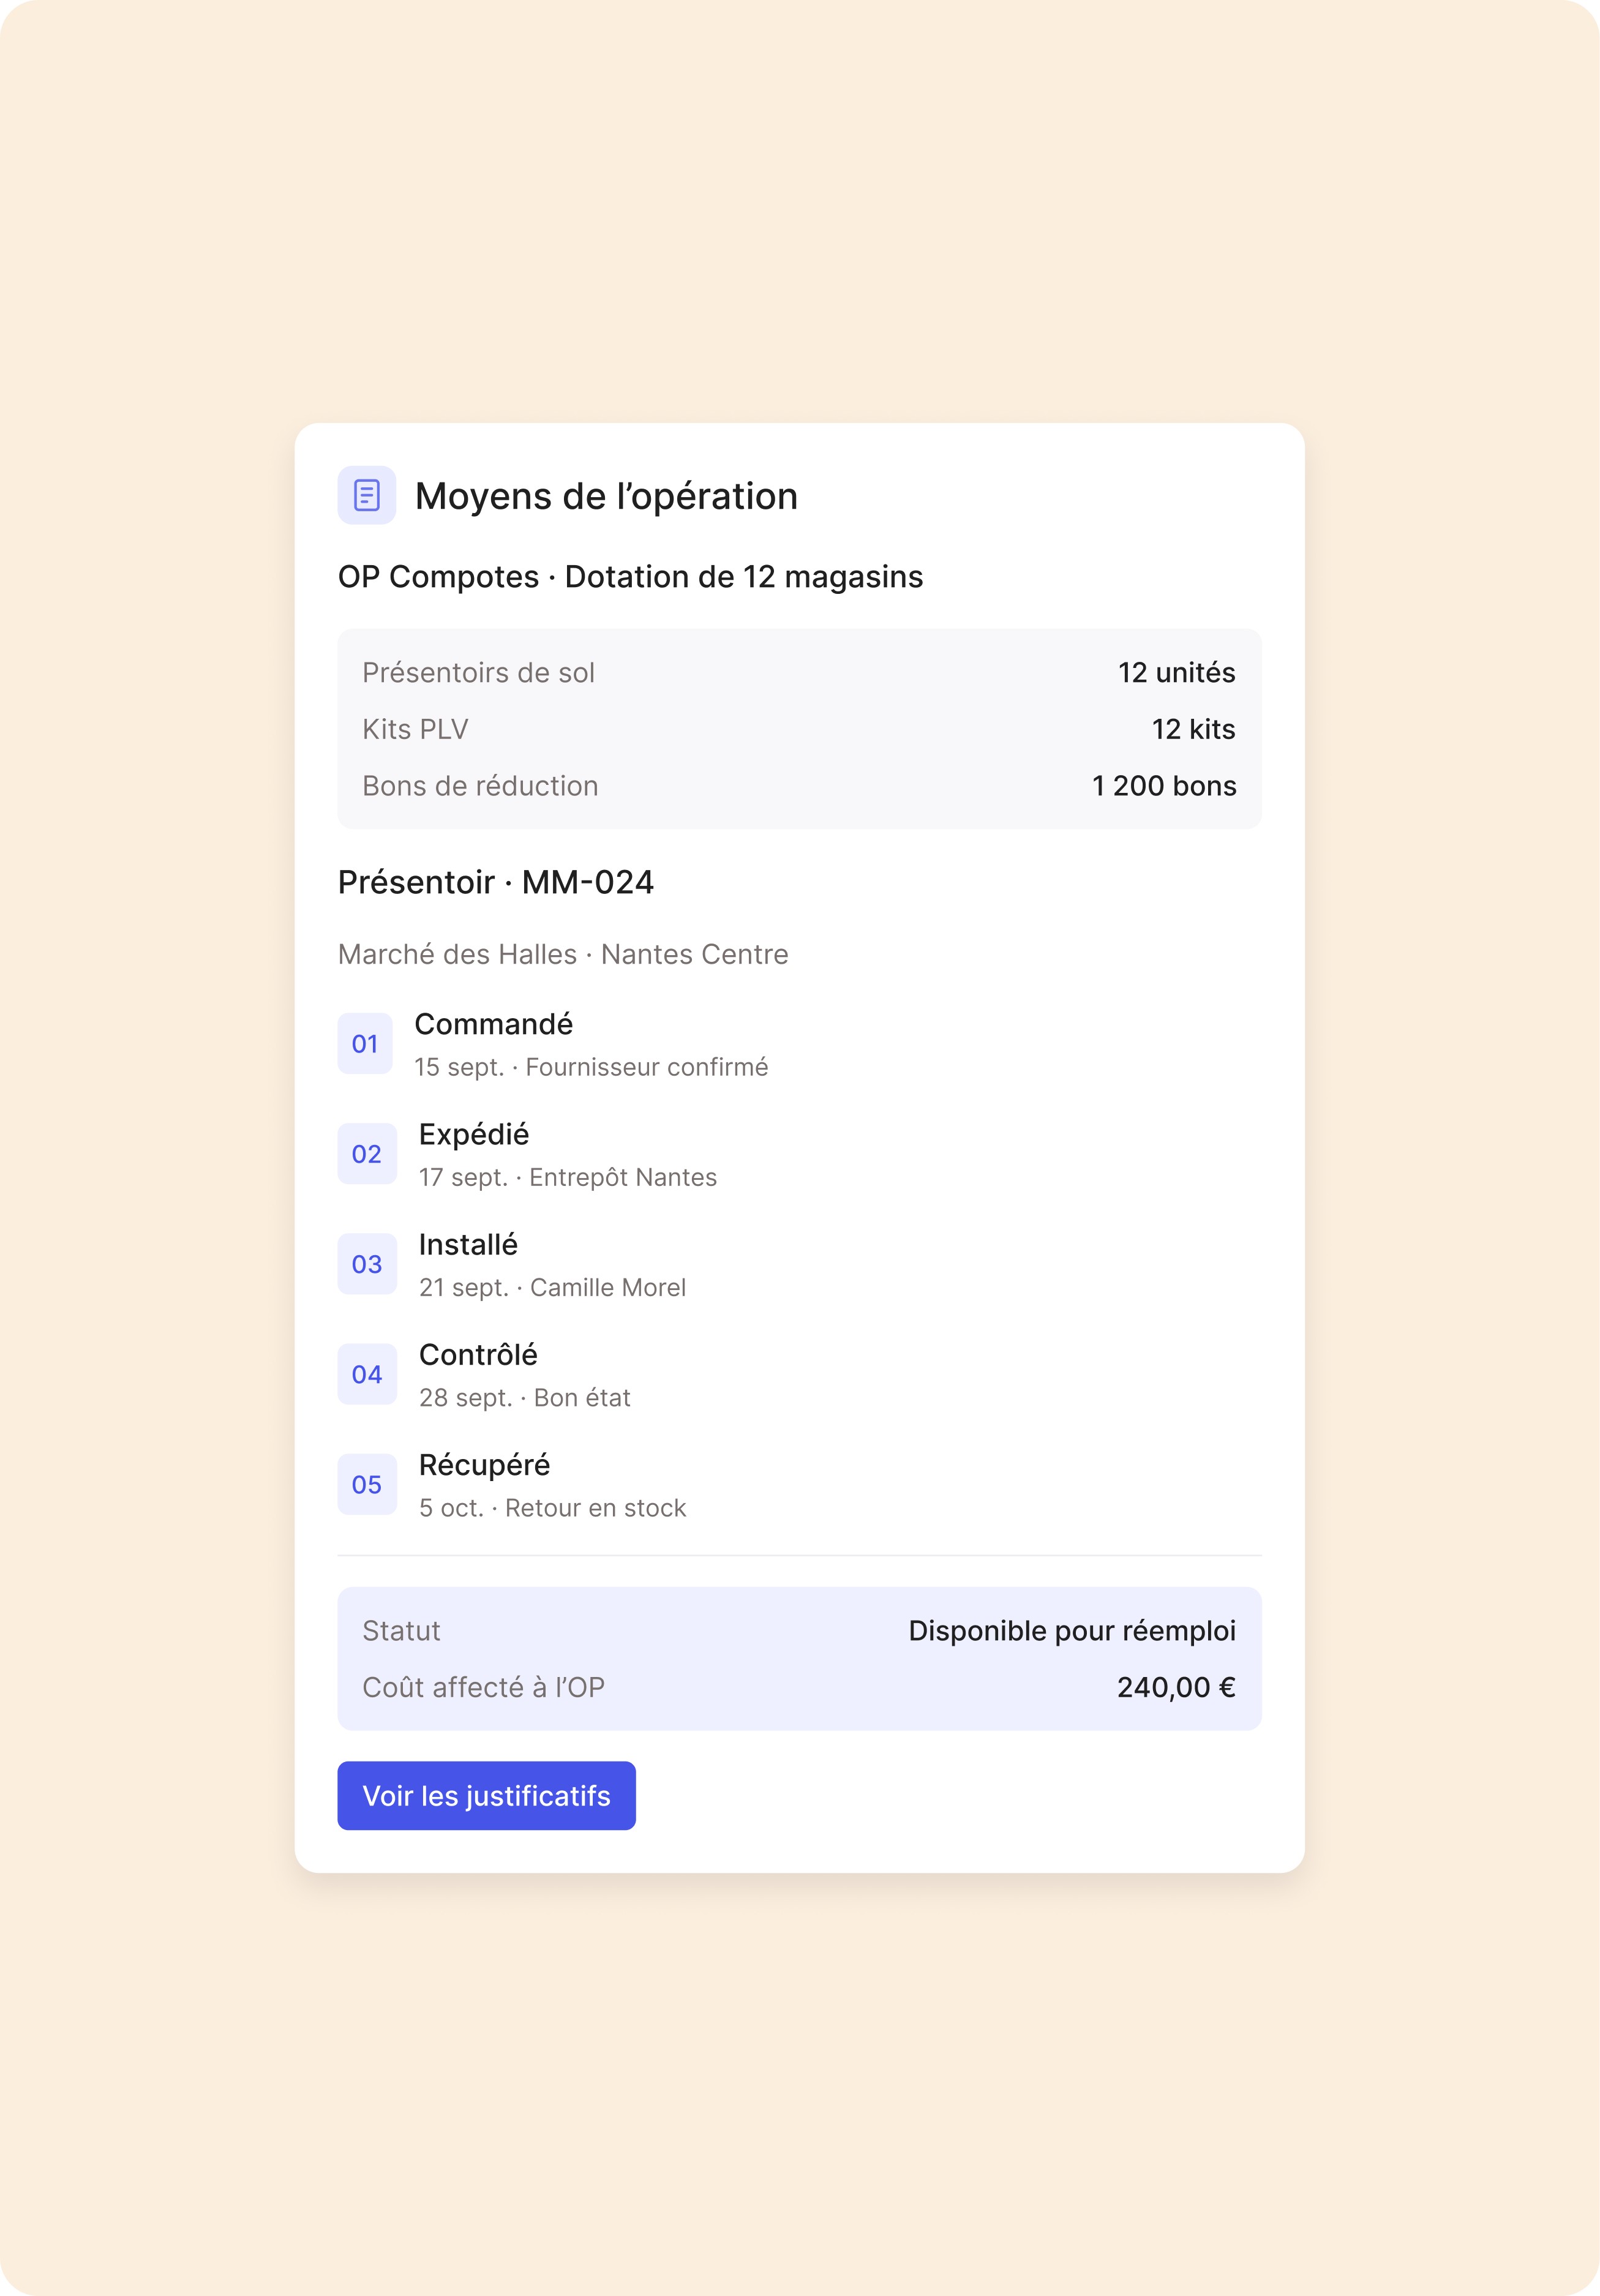Click the Contrôlé step title
The width and height of the screenshot is (1600, 2296).
[x=478, y=1354]
